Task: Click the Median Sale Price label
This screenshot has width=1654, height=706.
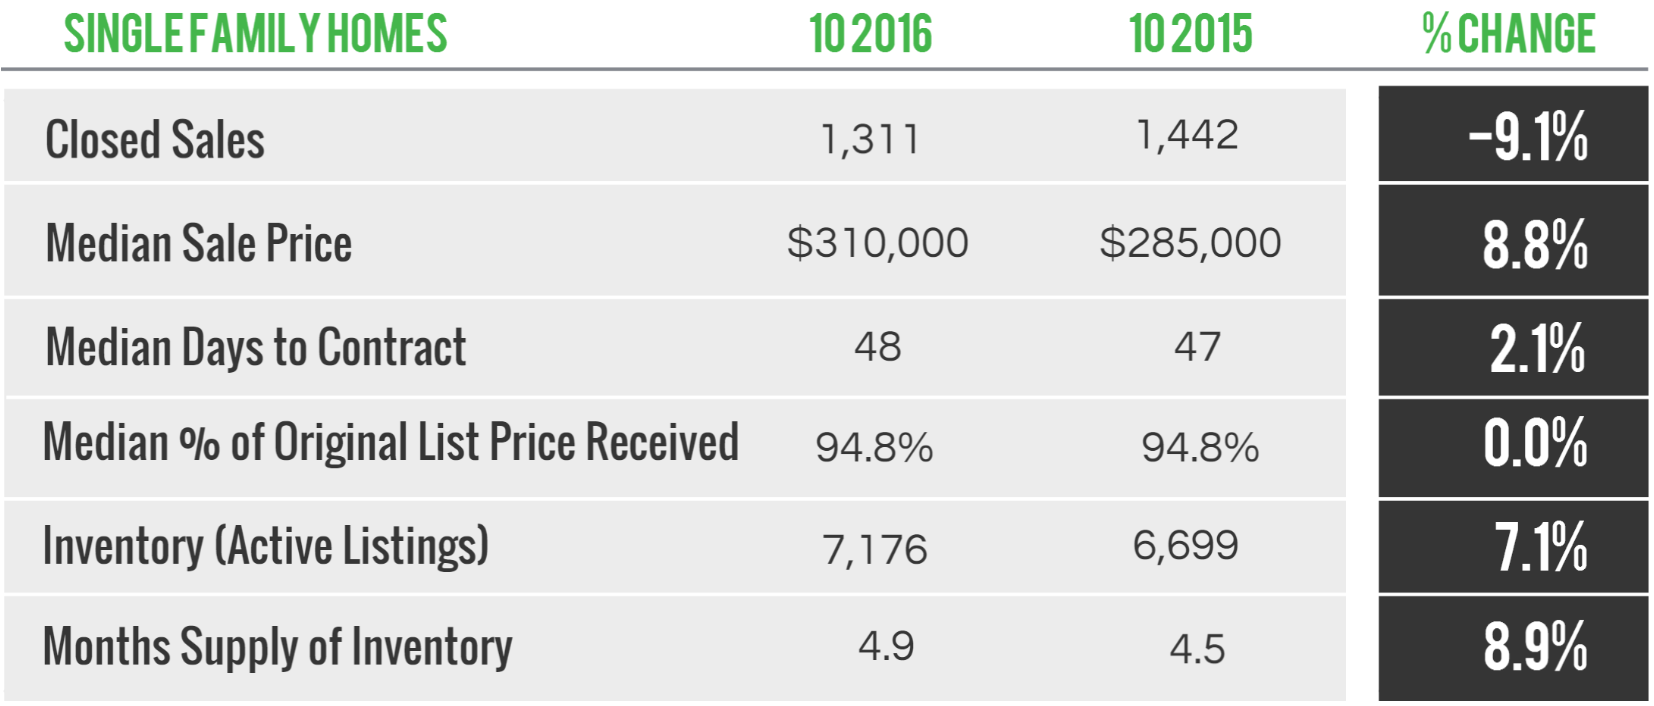Action: coord(199,243)
